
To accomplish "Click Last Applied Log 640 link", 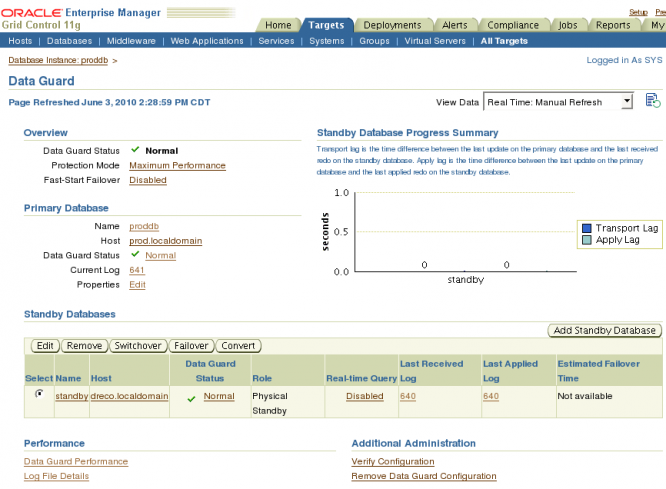I will [x=491, y=396].
